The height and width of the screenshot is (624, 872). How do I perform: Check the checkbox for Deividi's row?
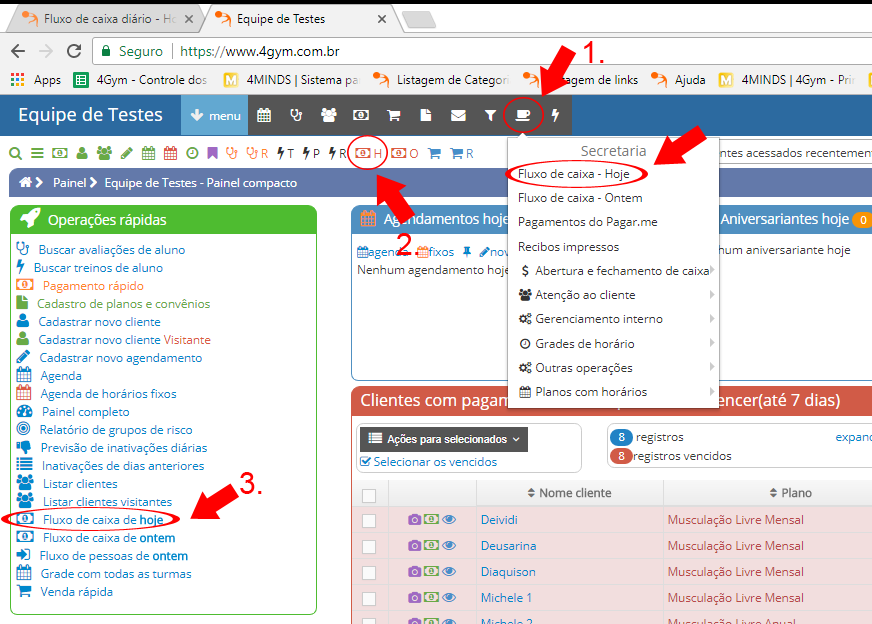(x=369, y=521)
